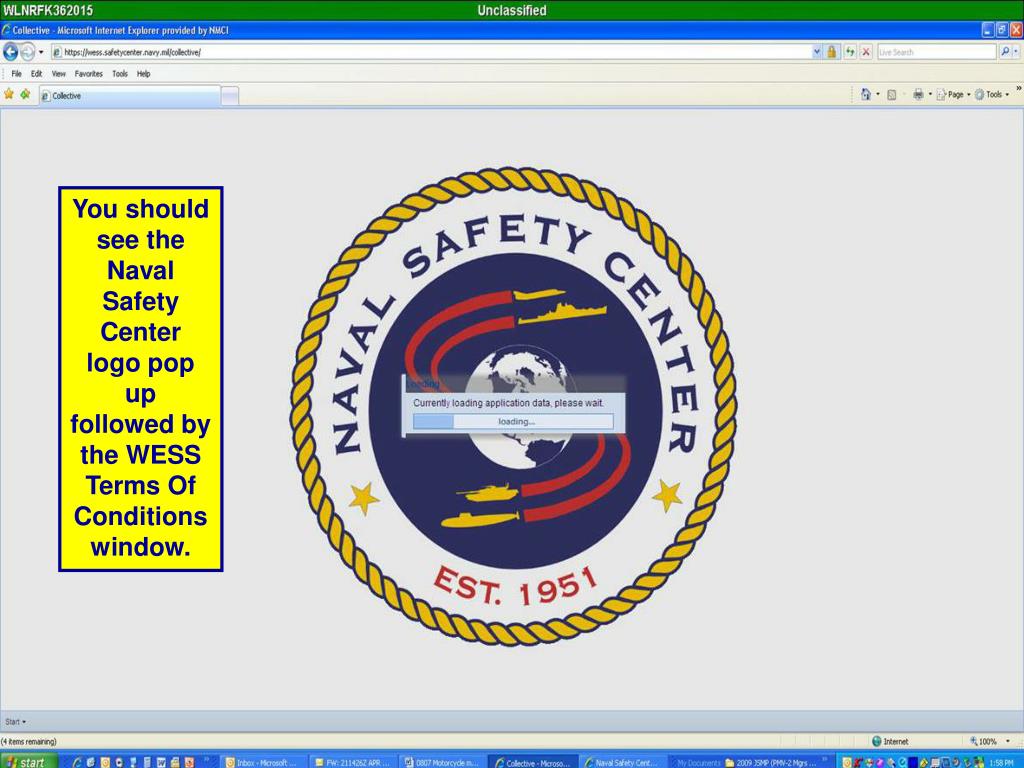
Task: Open the in-page Start menu
Action: tap(16, 722)
